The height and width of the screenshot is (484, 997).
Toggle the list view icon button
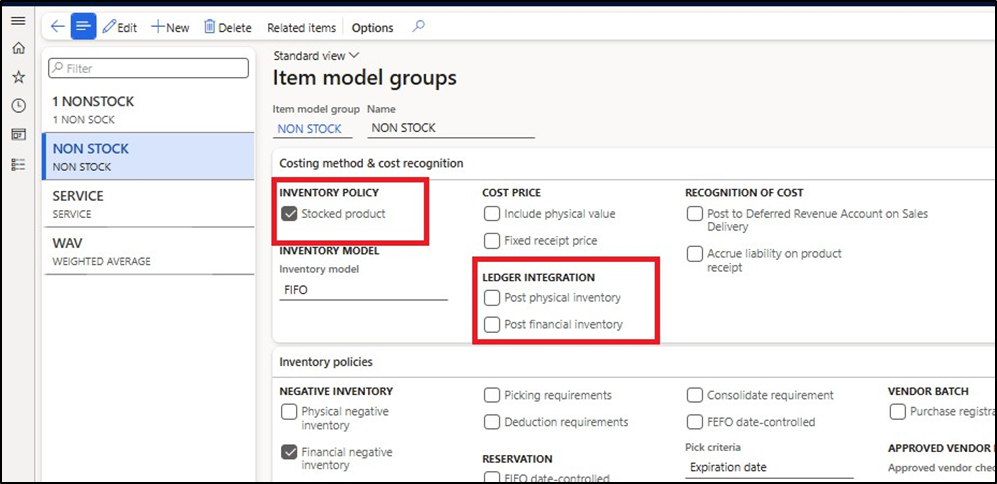[x=83, y=27]
